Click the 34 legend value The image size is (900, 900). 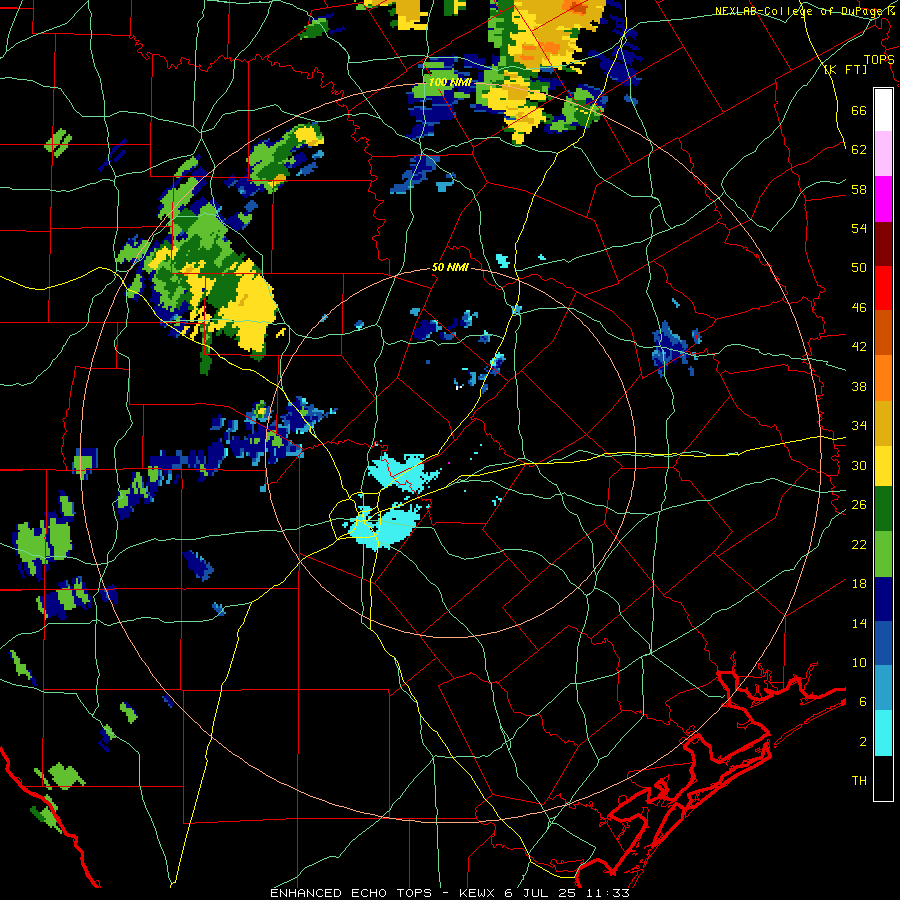point(859,426)
